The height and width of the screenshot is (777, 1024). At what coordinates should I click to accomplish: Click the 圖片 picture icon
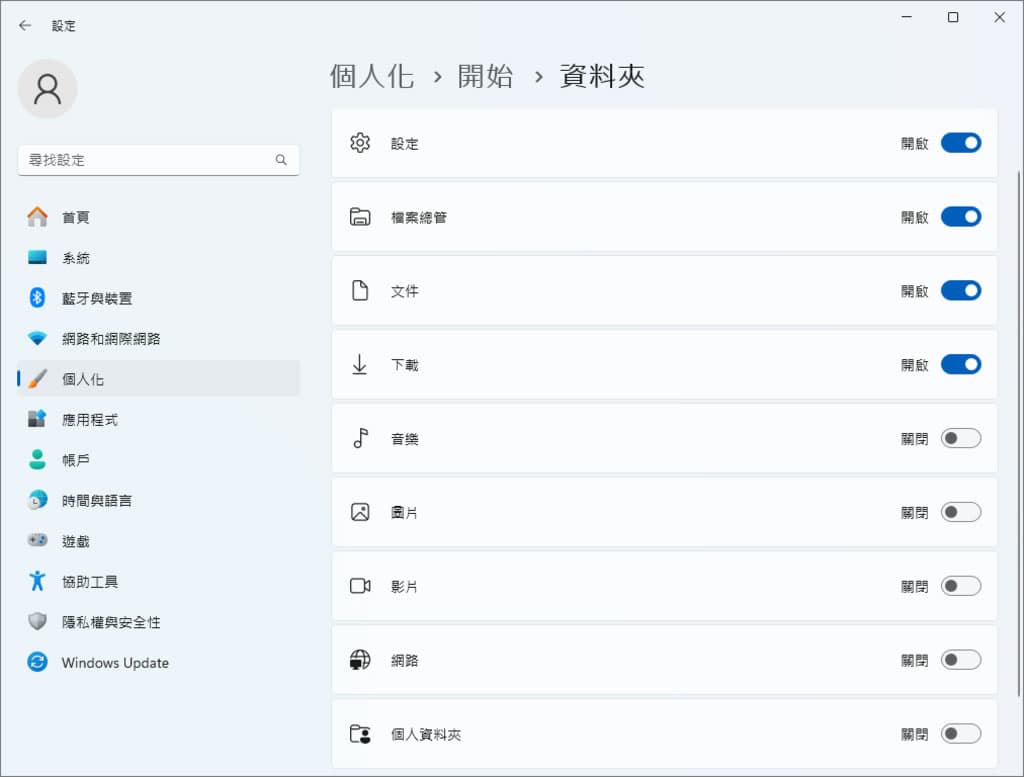coord(360,512)
